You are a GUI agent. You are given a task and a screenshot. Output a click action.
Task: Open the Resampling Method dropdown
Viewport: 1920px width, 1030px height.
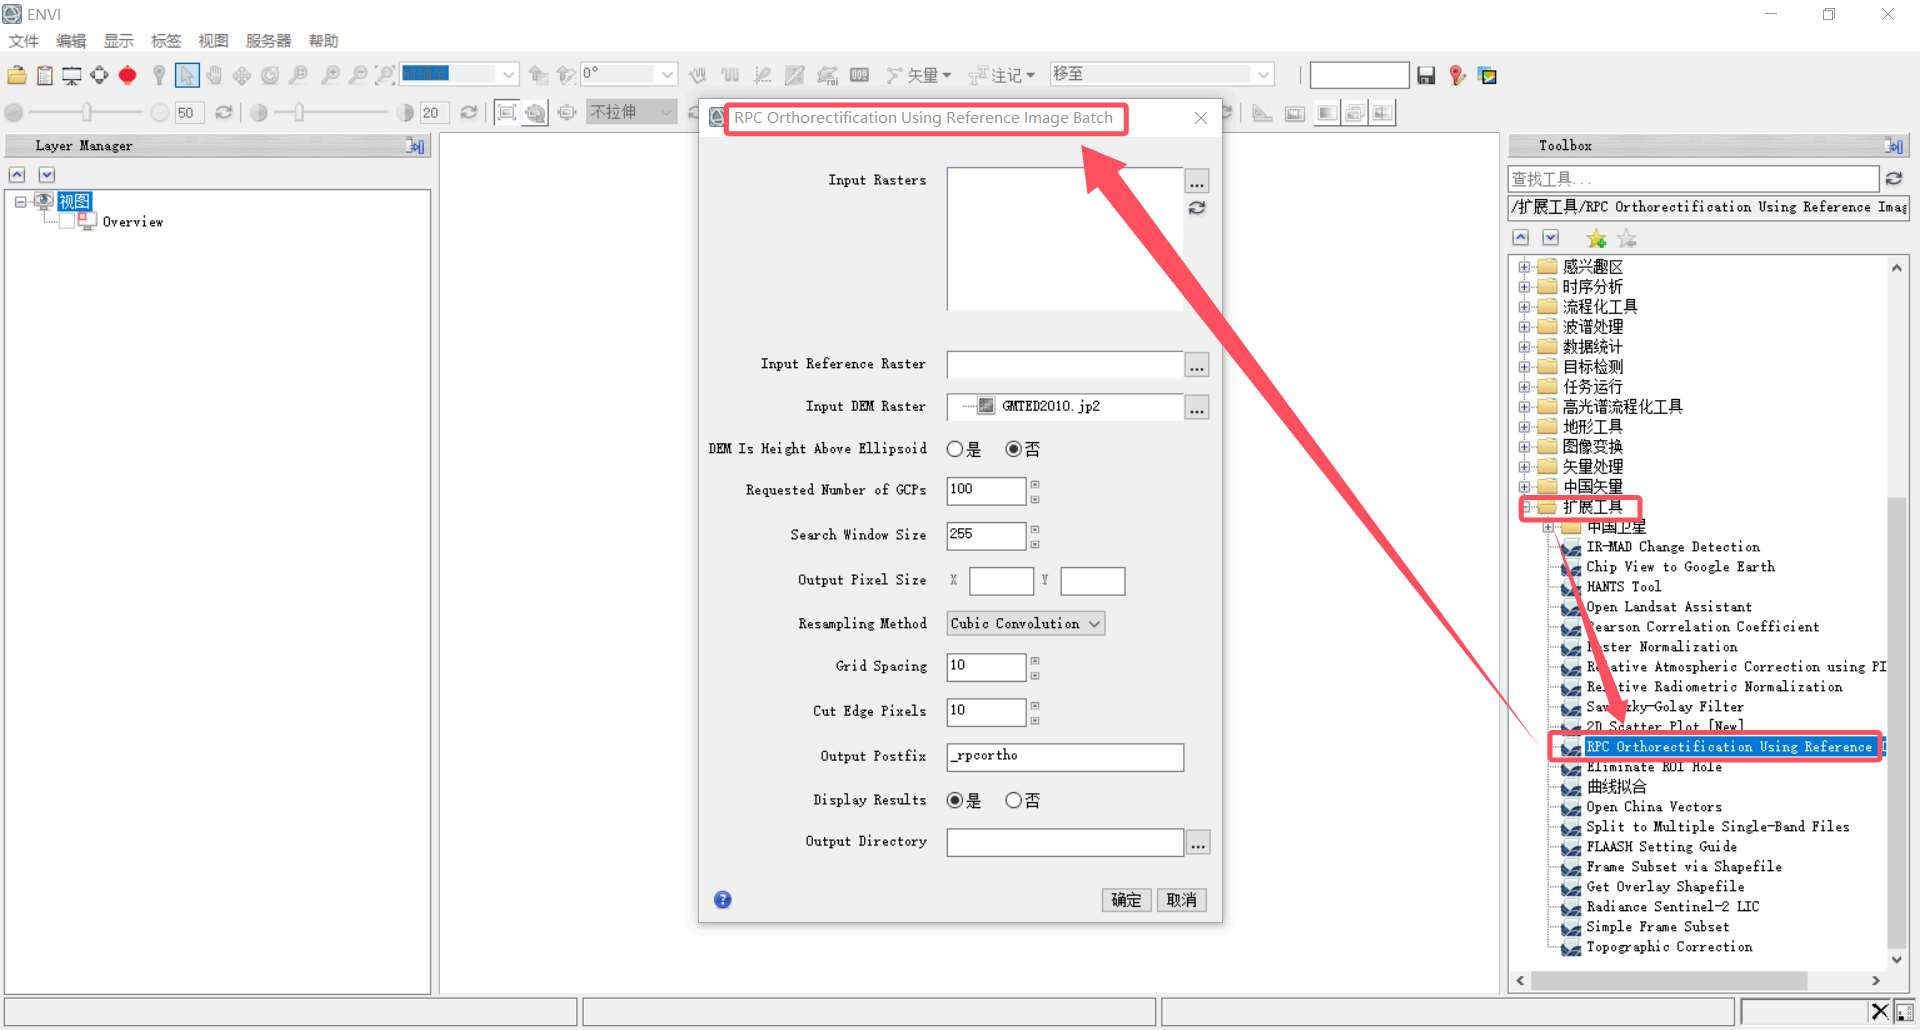(1025, 623)
